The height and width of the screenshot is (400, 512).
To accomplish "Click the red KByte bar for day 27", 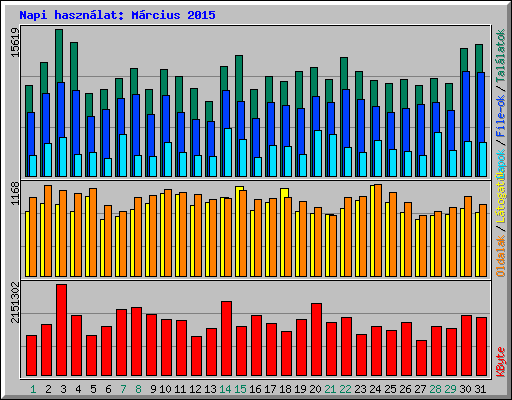I will pos(421,358).
